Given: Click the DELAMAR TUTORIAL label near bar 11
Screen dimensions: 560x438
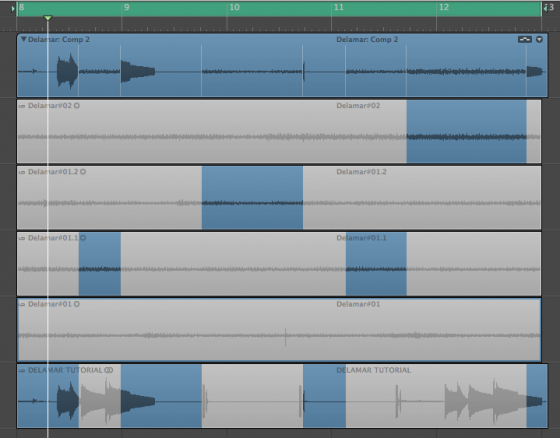Looking at the screenshot, I should click(x=373, y=370).
